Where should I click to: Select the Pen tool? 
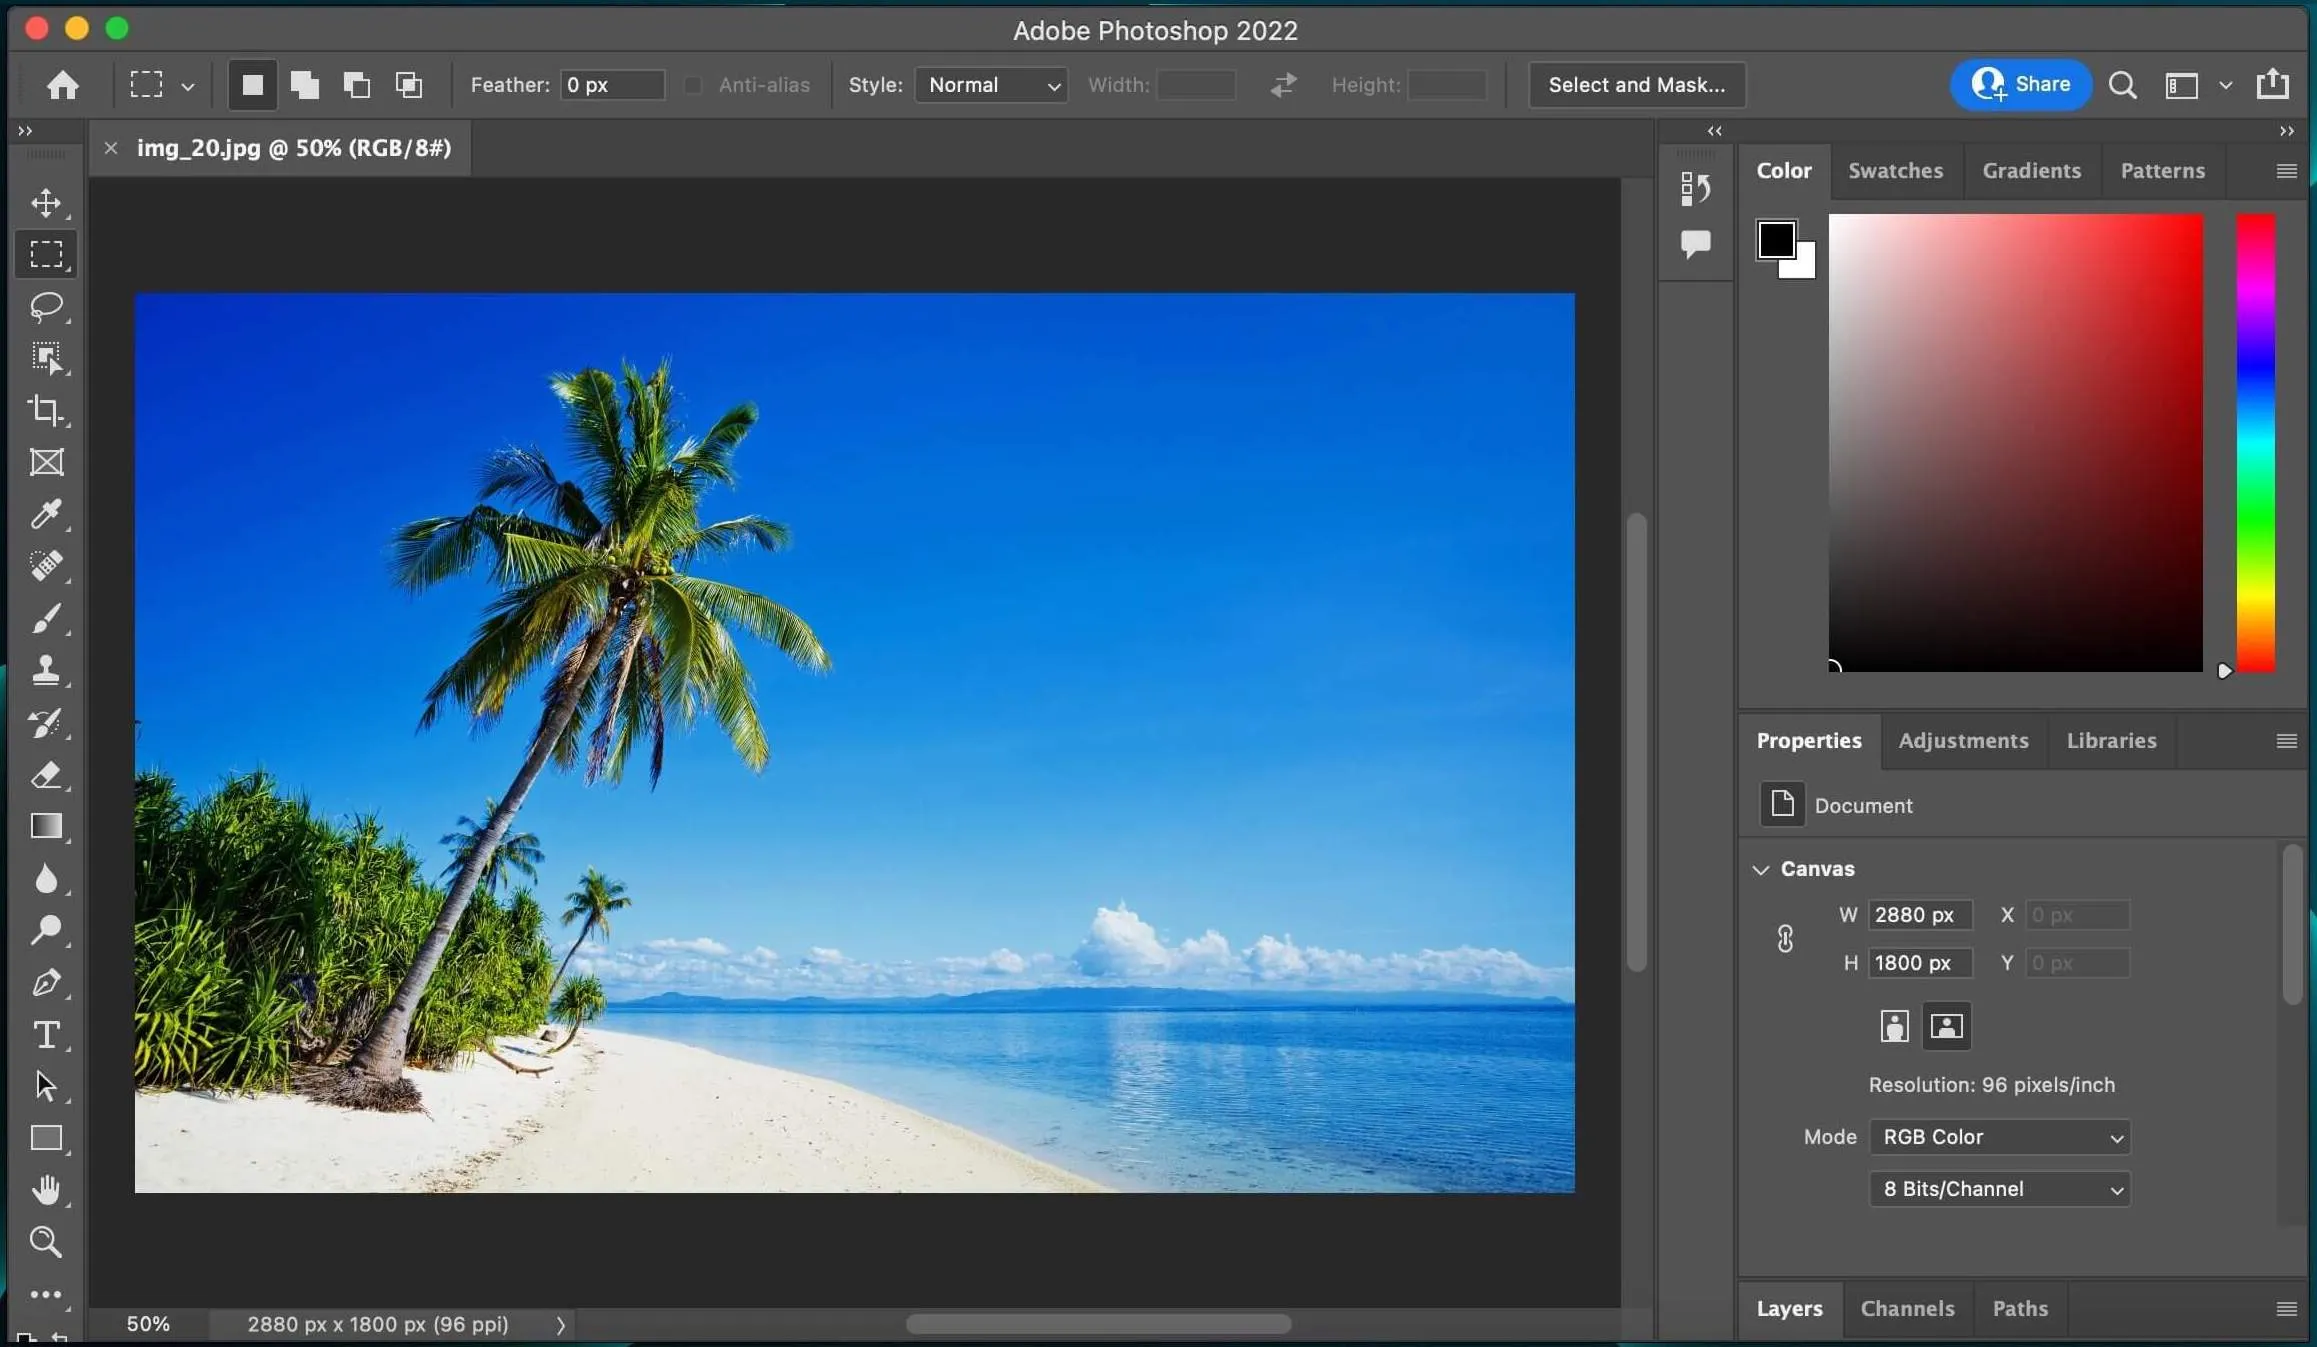coord(46,983)
